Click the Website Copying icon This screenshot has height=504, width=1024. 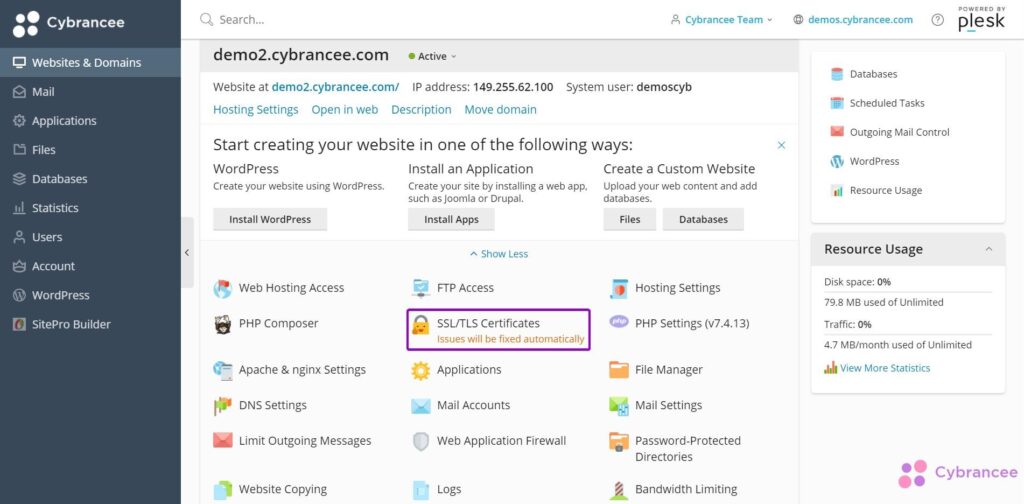click(223, 490)
